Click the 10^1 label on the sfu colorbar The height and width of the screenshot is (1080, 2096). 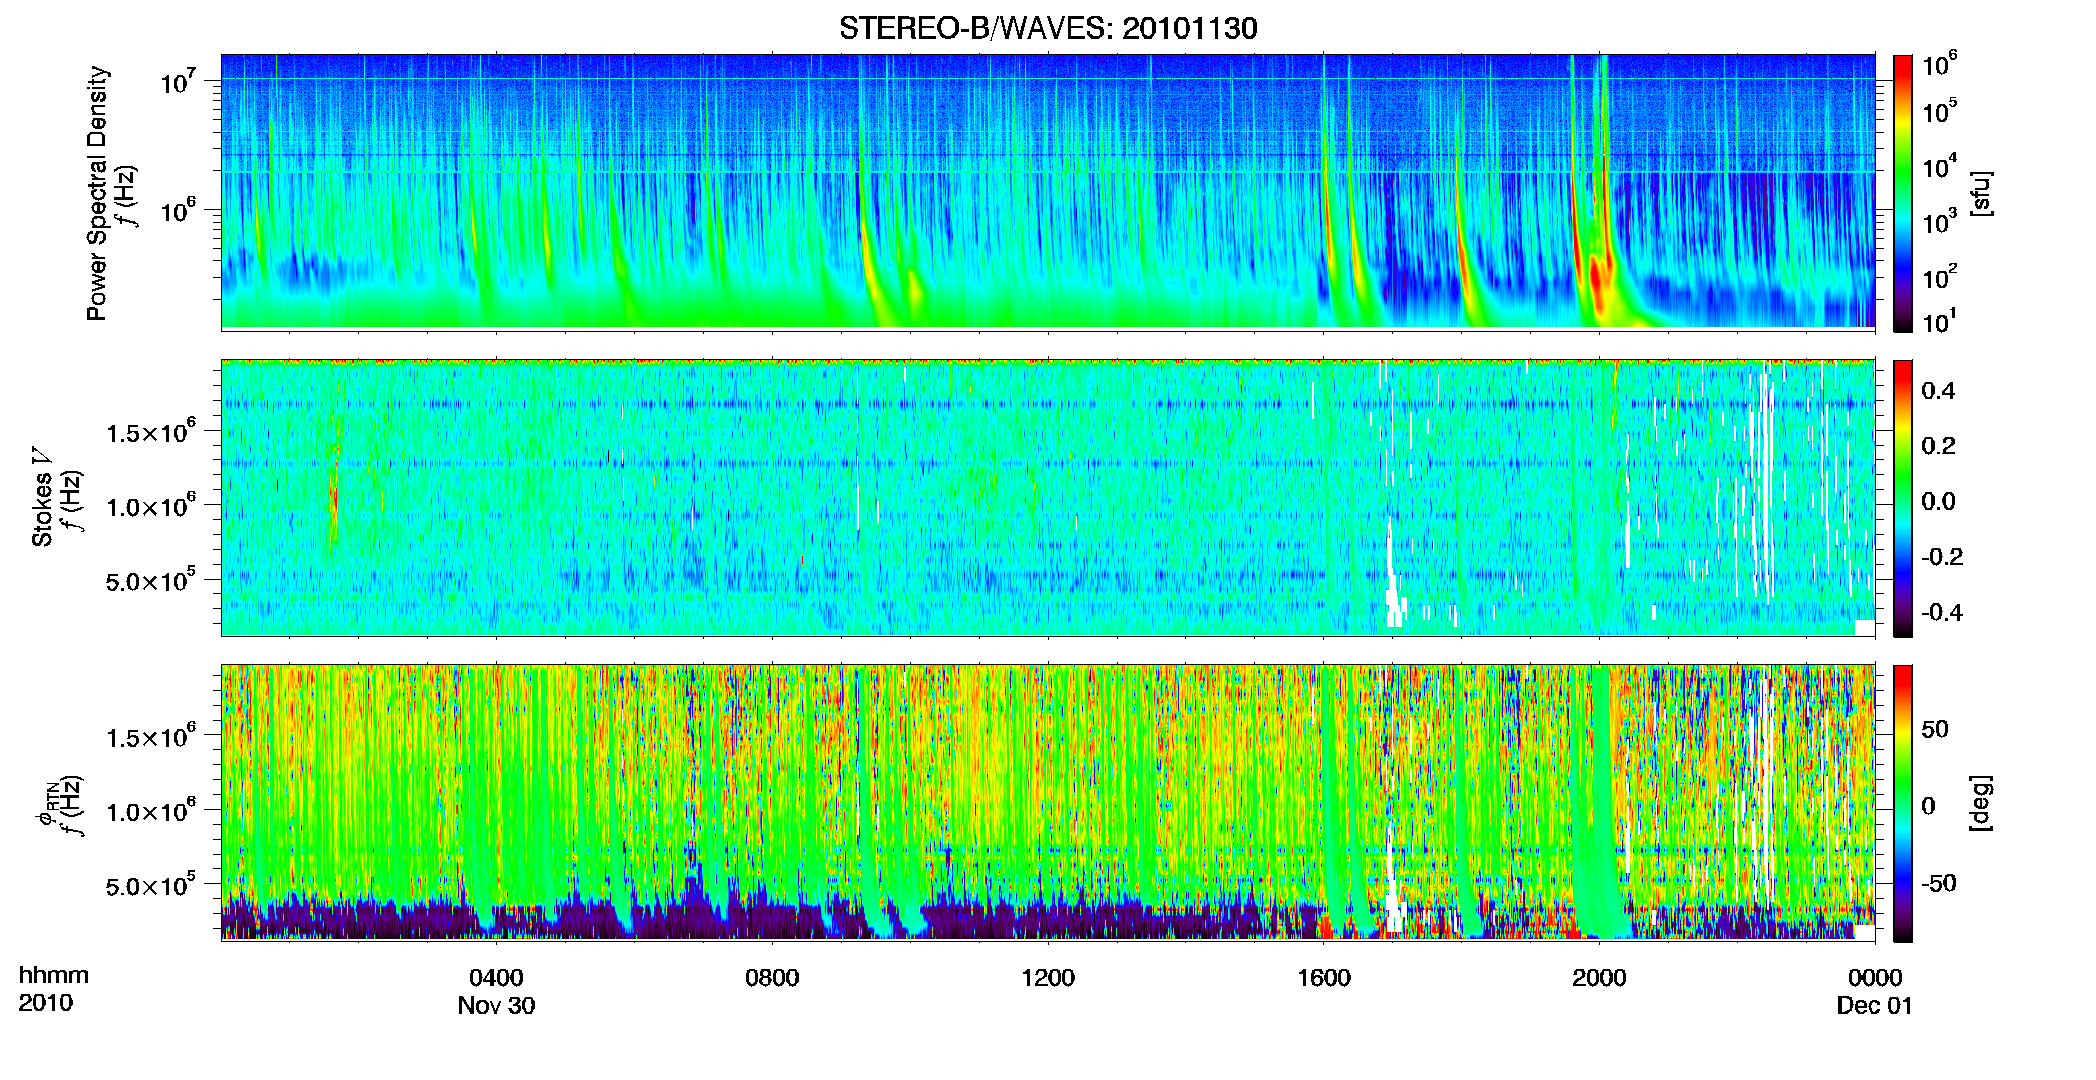coord(1940,322)
